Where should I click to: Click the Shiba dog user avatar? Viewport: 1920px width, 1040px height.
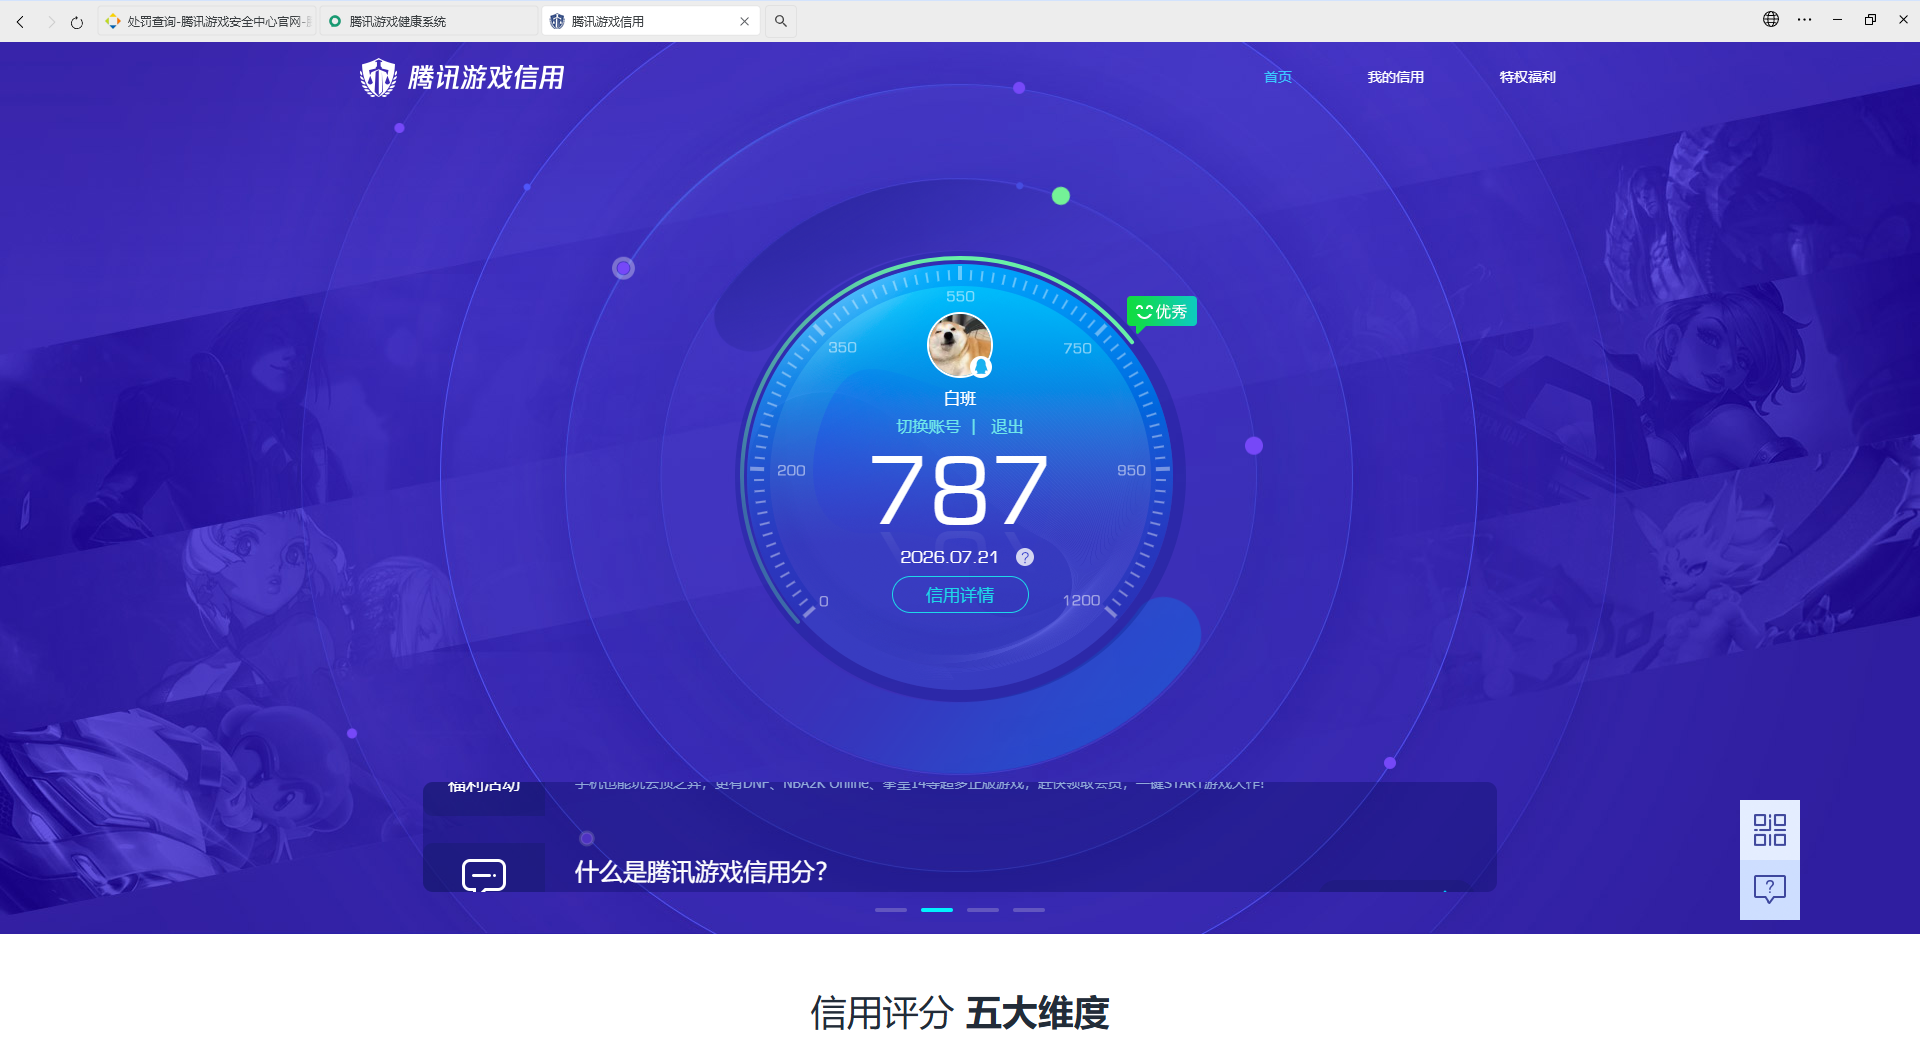959,345
